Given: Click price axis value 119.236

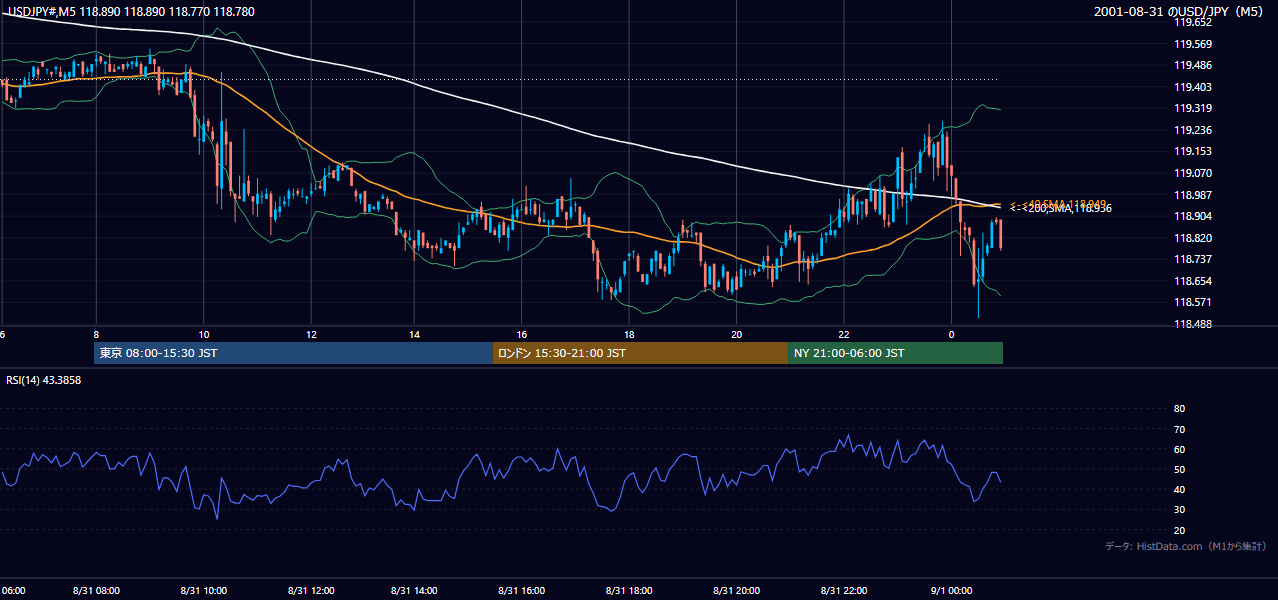Looking at the screenshot, I should click(x=1194, y=130).
